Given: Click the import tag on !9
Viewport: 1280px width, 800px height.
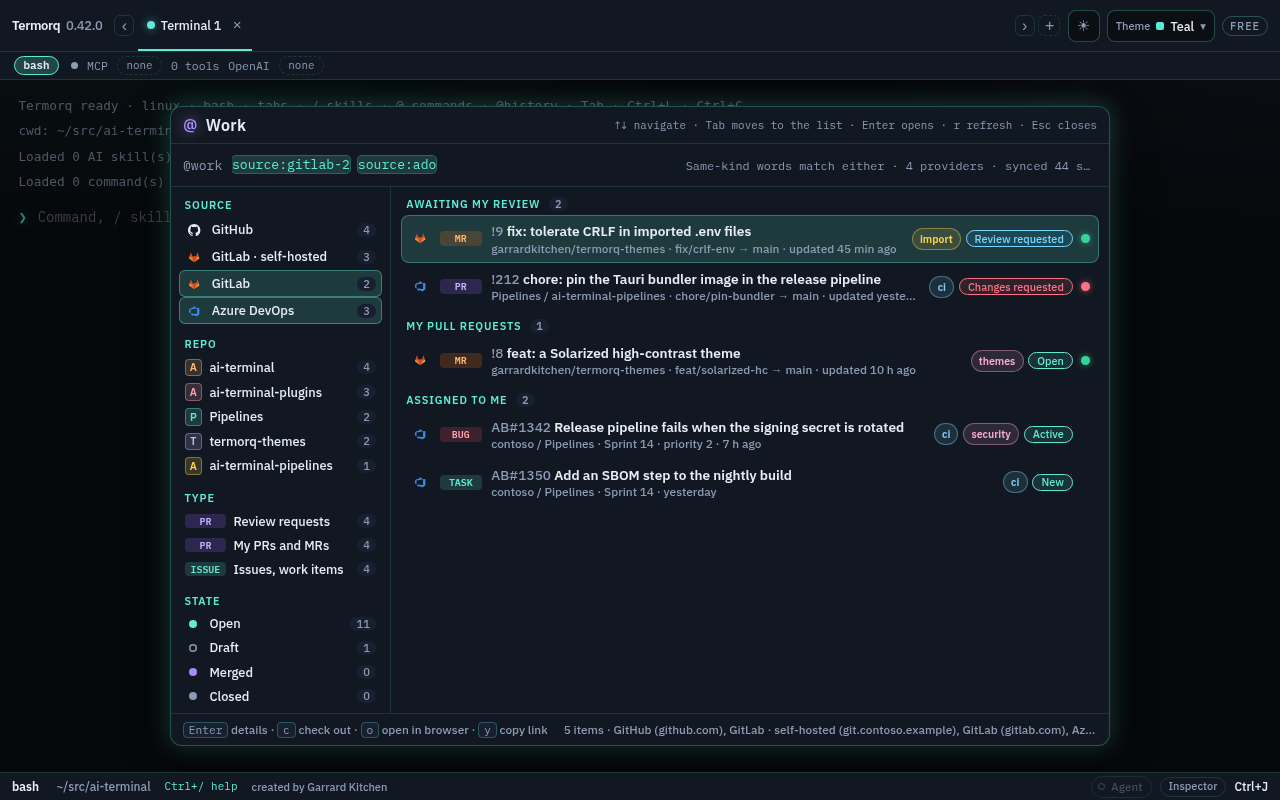Looking at the screenshot, I should [936, 239].
